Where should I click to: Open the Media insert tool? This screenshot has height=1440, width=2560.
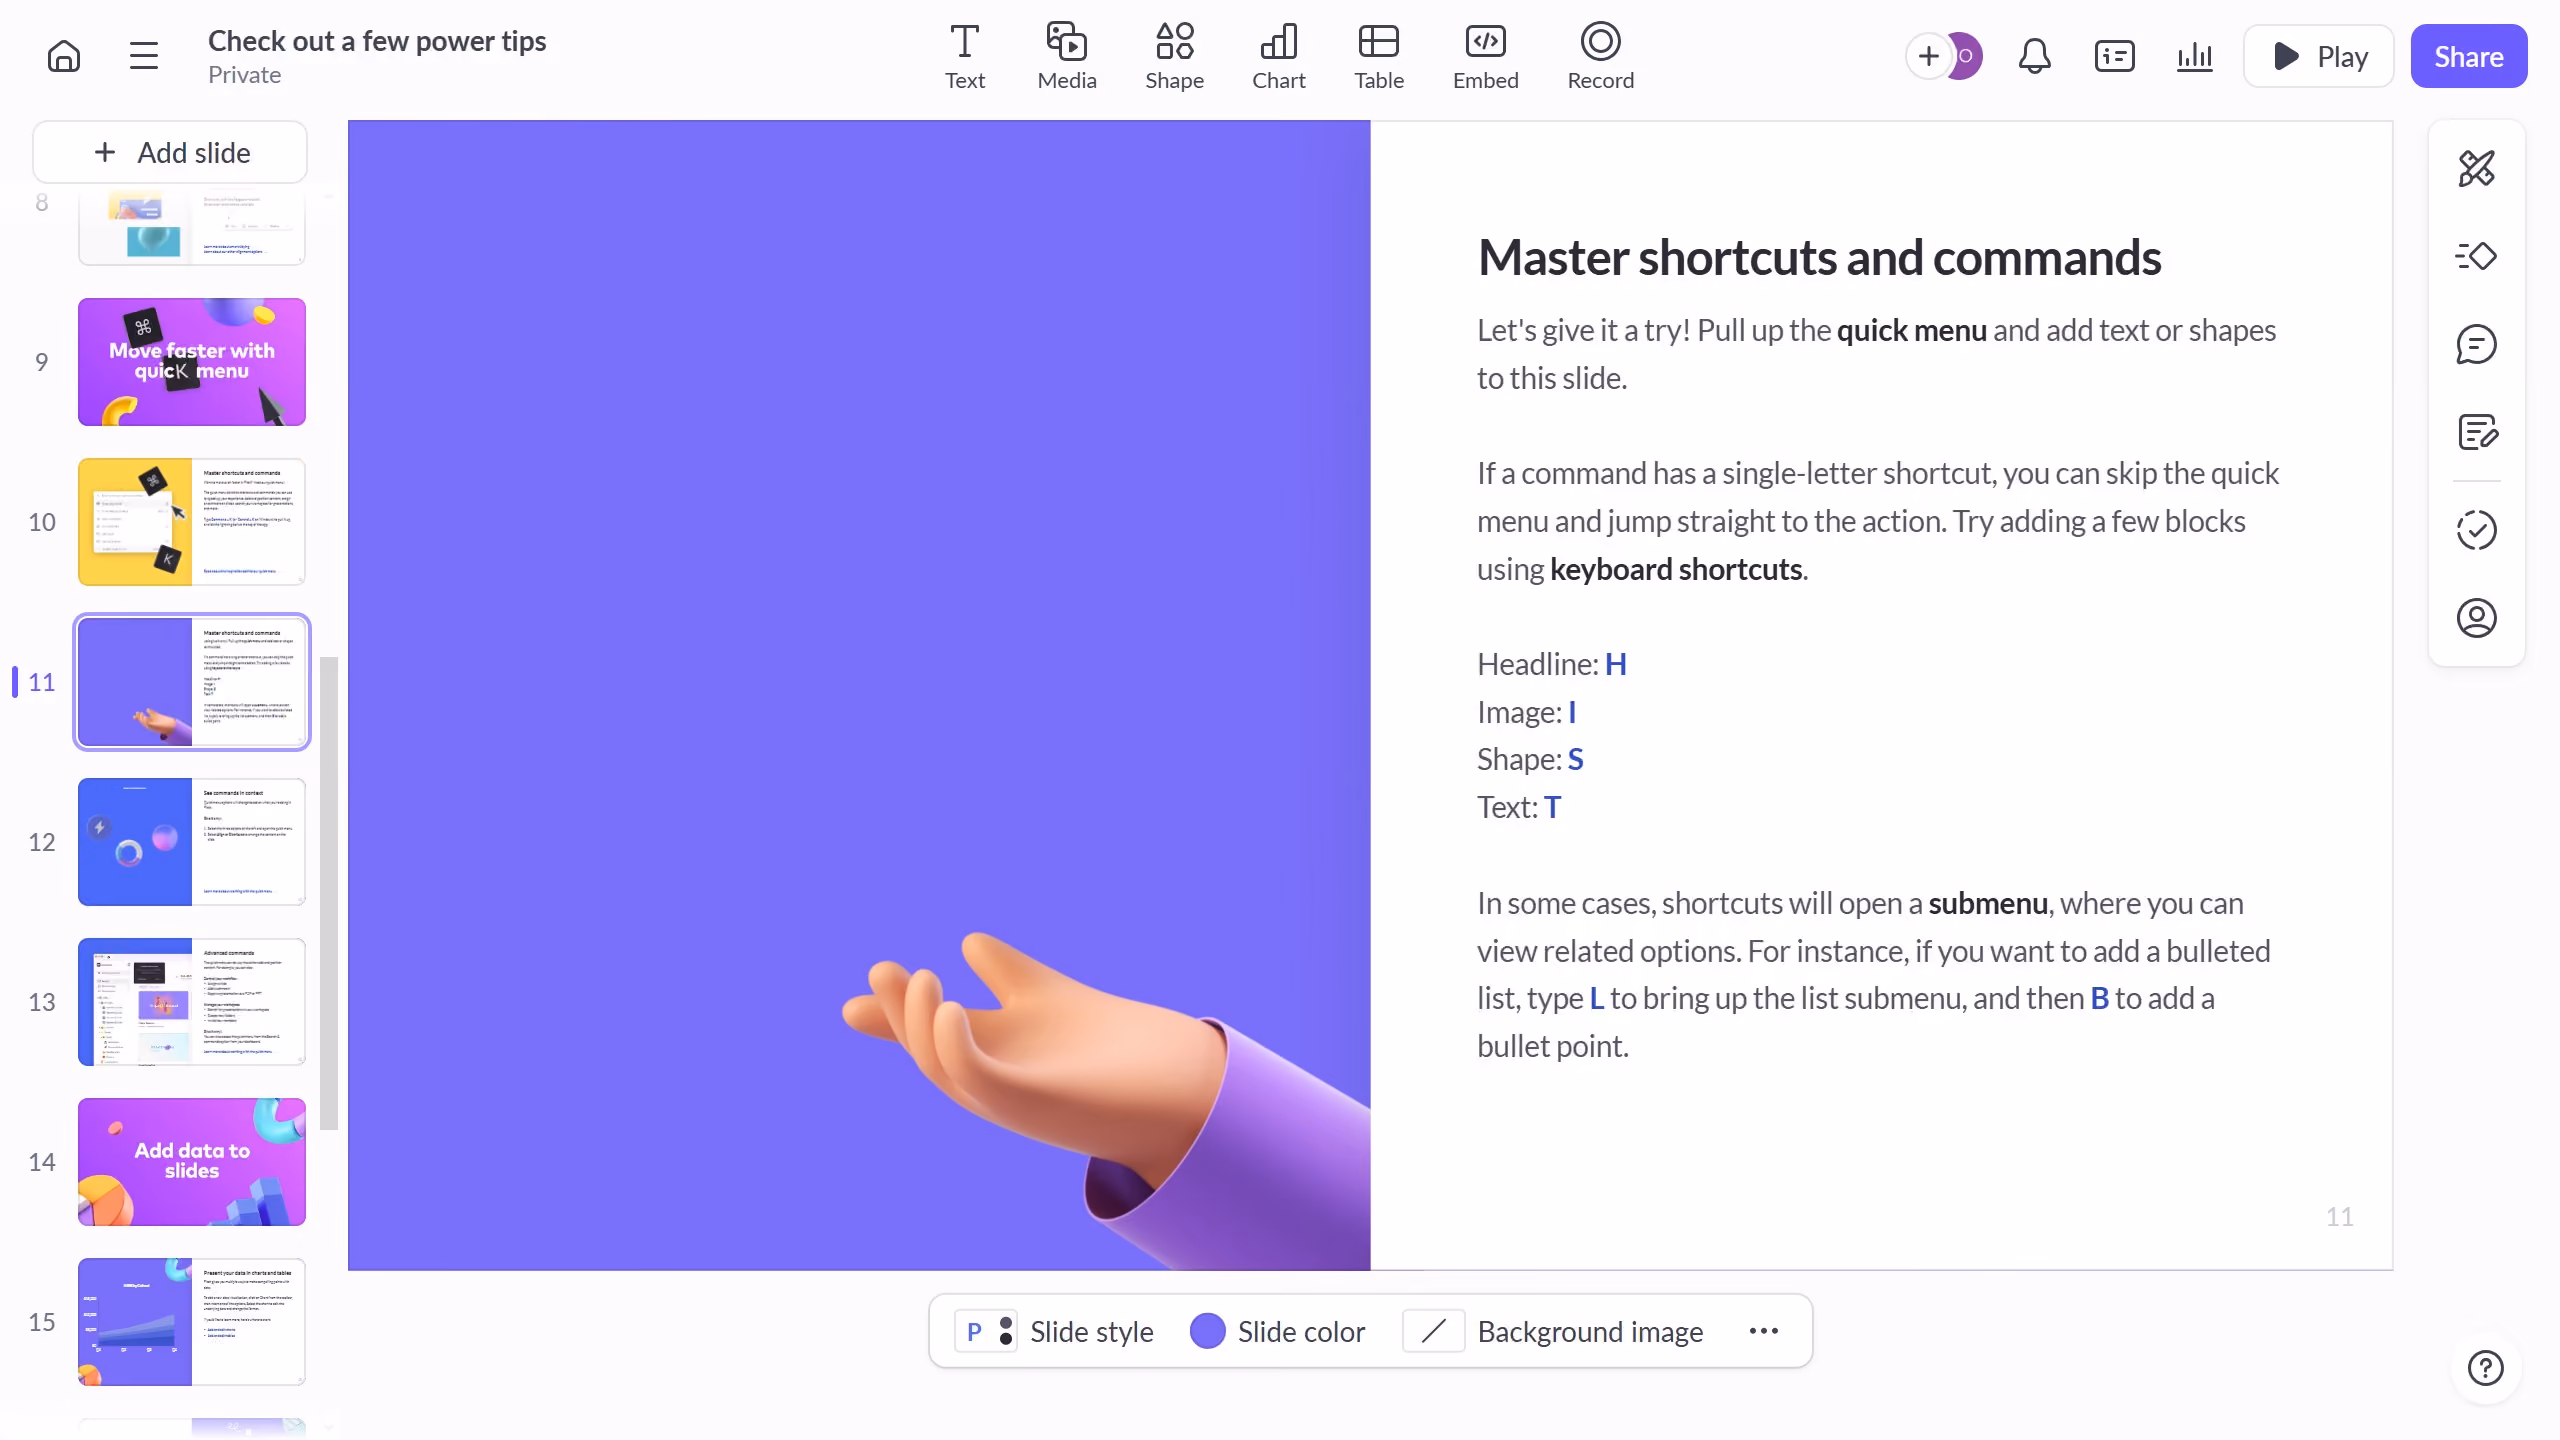click(x=1067, y=57)
